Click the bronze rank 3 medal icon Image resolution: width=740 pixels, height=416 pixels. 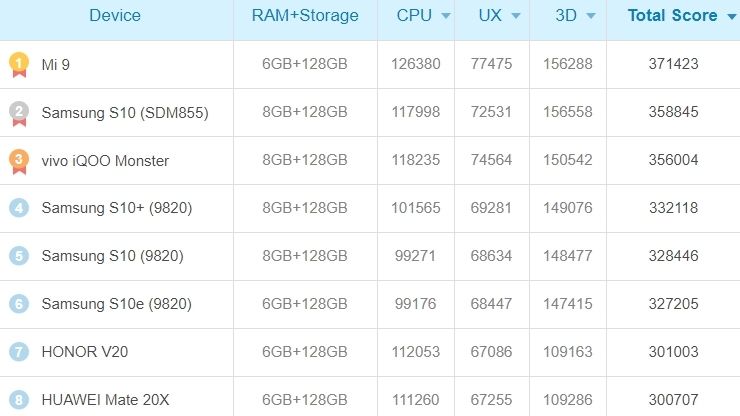coord(19,161)
